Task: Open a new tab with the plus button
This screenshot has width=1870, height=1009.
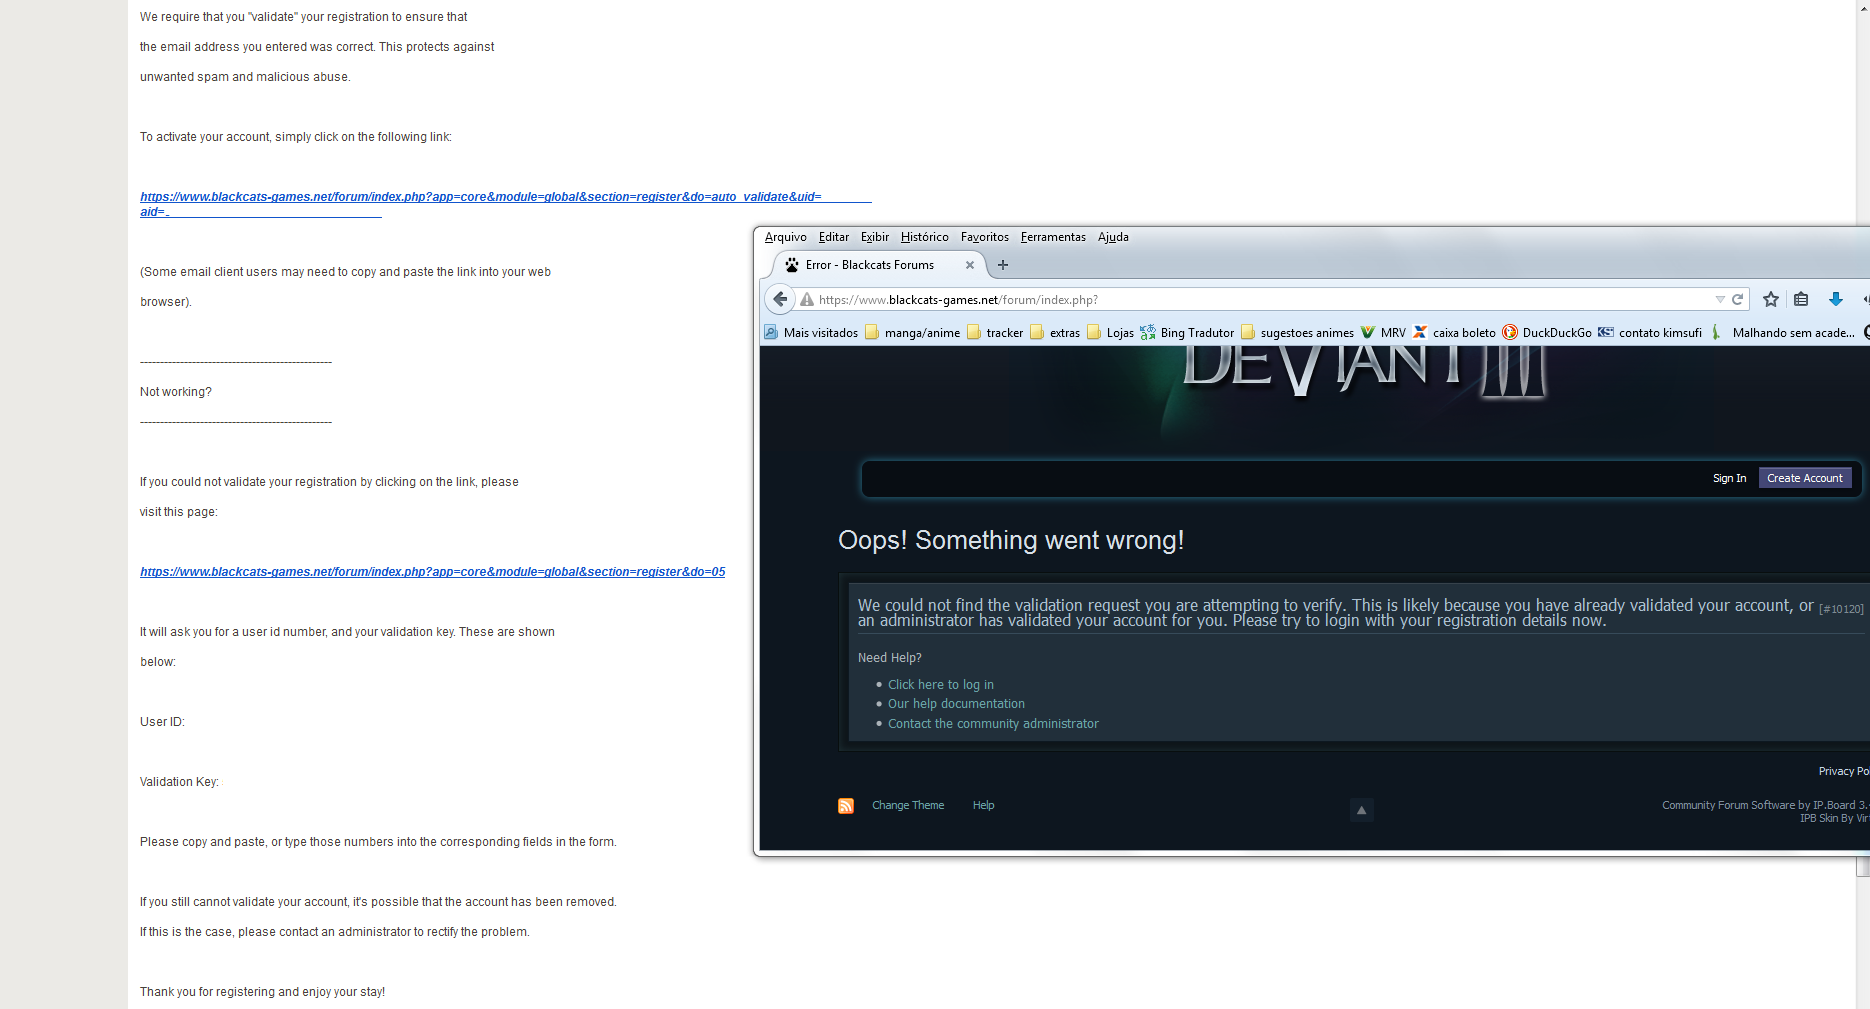Action: 1003,265
